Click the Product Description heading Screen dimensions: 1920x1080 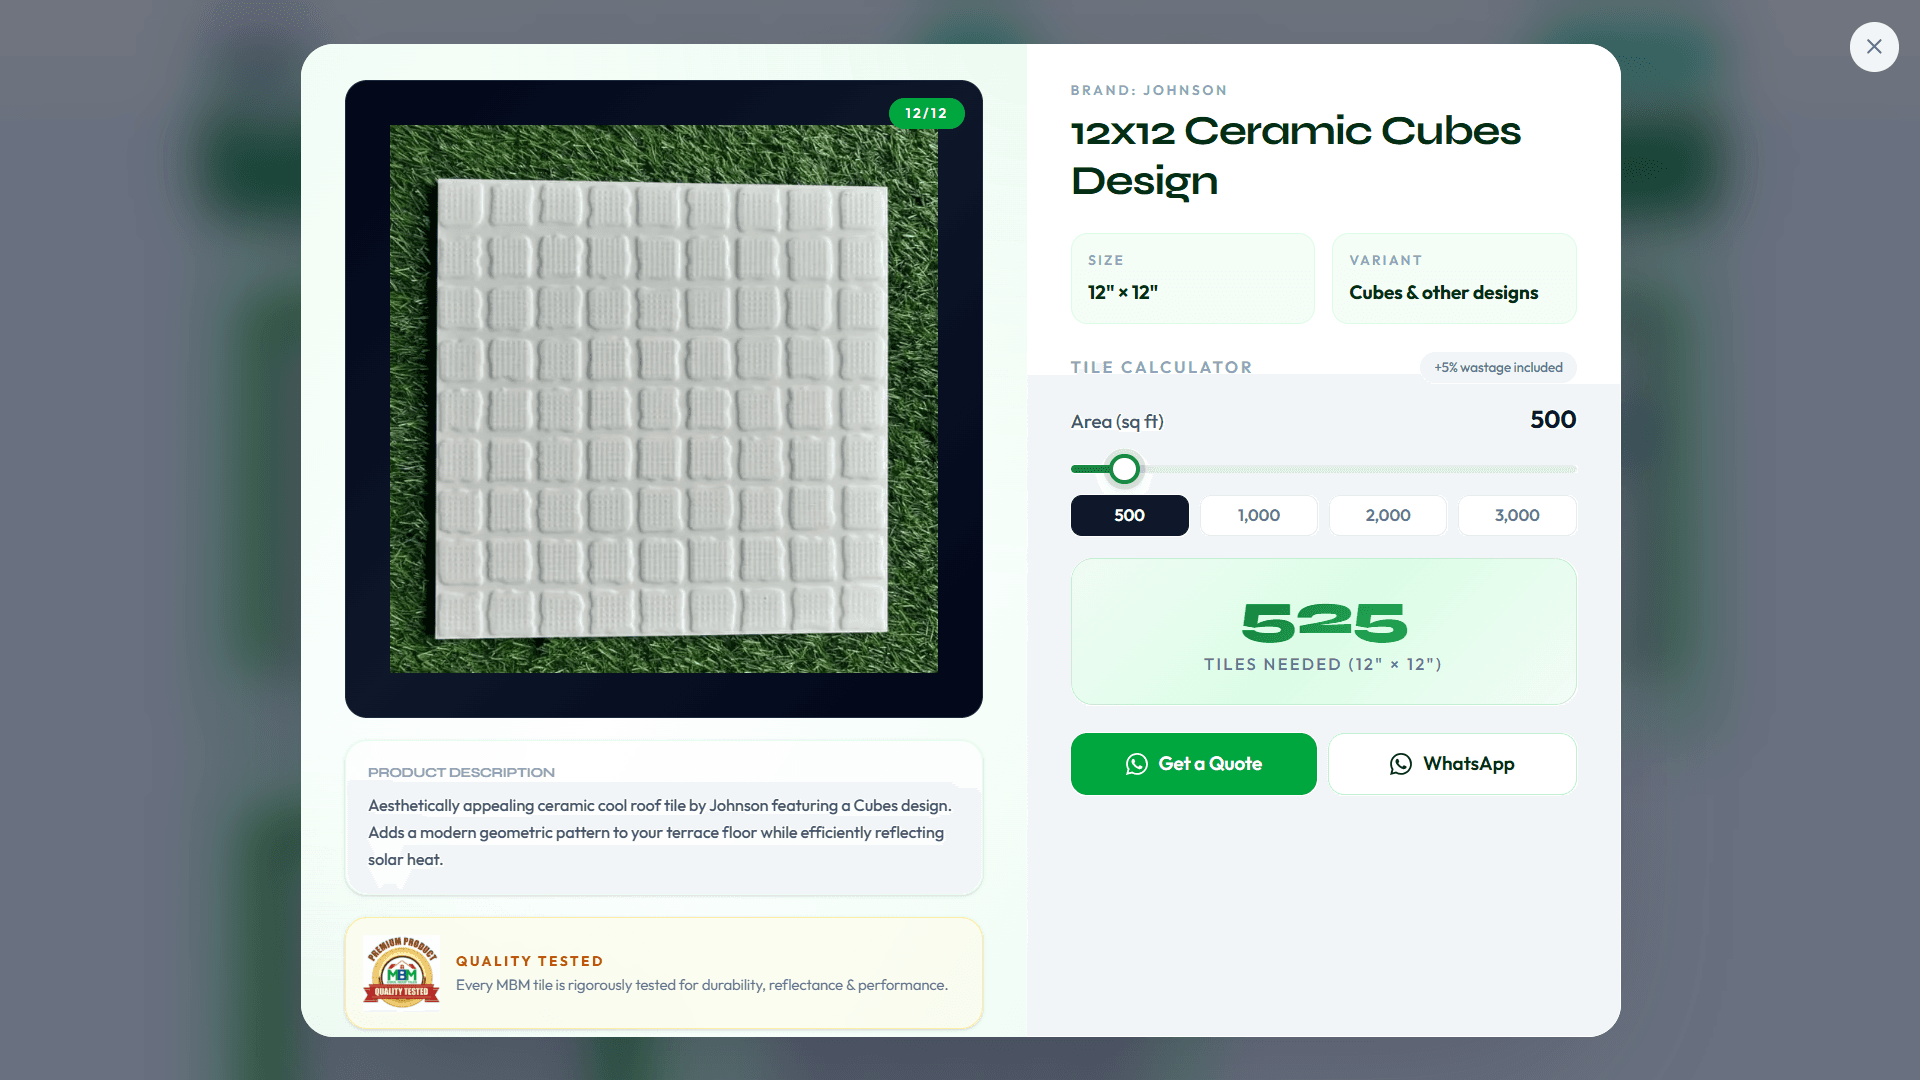pos(461,772)
